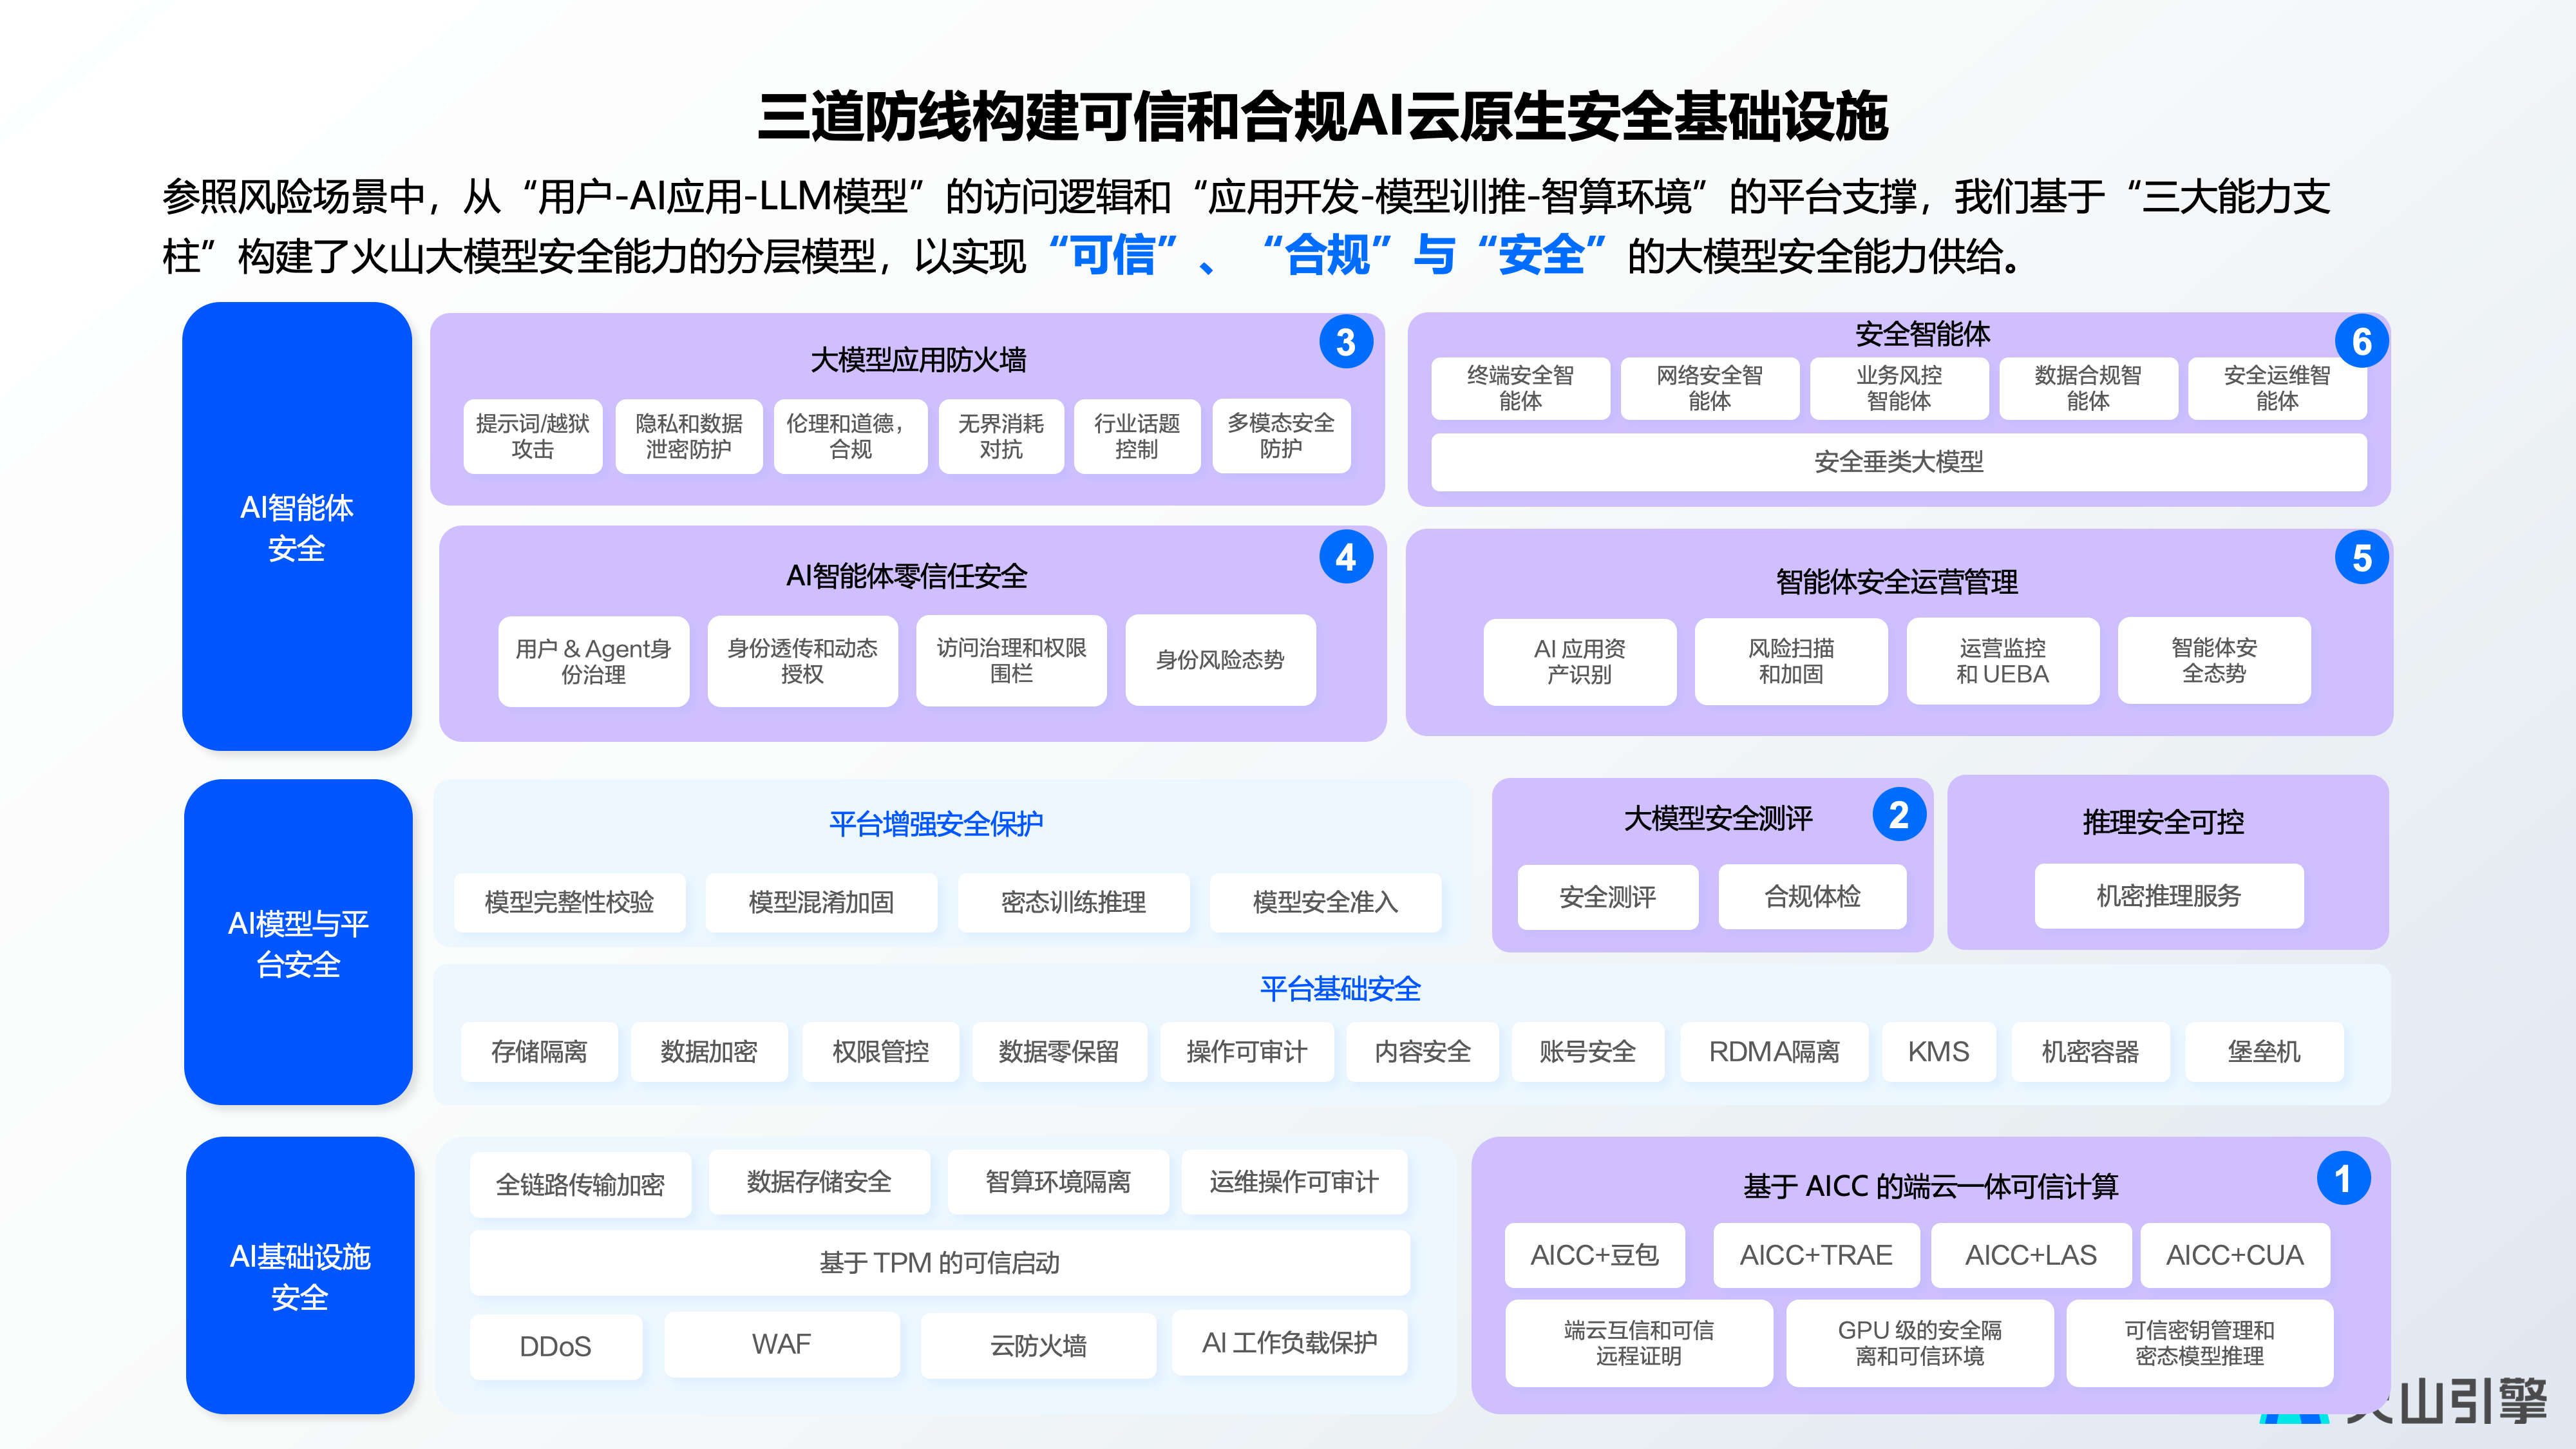This screenshot has height=1449, width=2576.
Task: Click the "AI智能体零信任安全" heading
Action: tap(906, 576)
